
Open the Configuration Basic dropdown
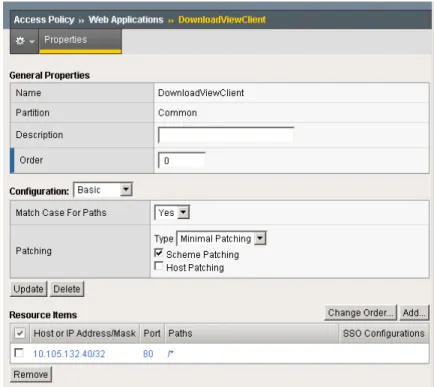tap(103, 190)
